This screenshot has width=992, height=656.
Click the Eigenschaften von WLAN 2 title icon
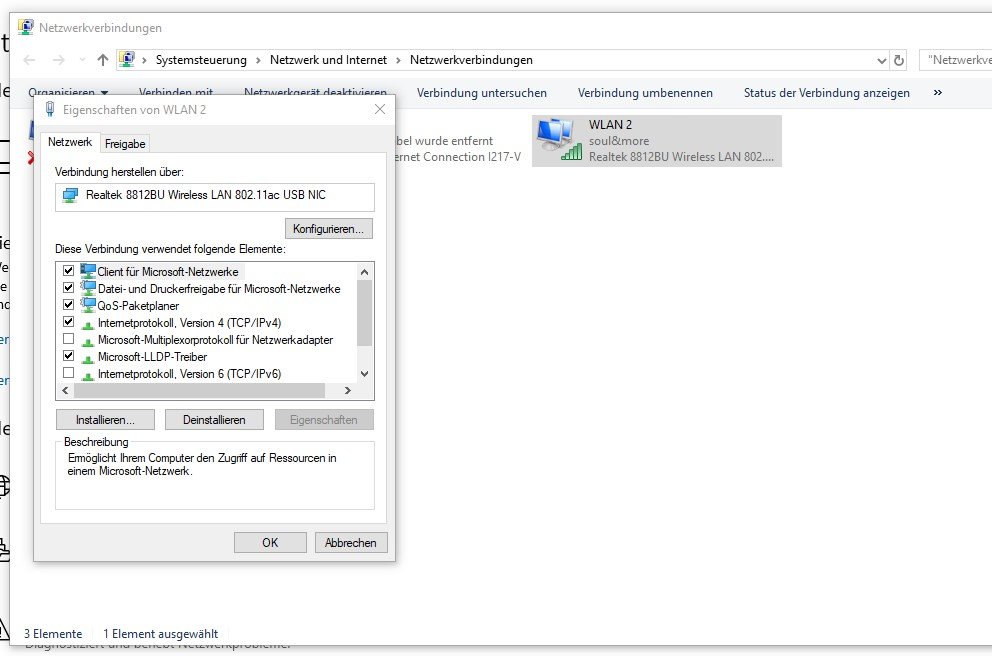pyautogui.click(x=50, y=109)
